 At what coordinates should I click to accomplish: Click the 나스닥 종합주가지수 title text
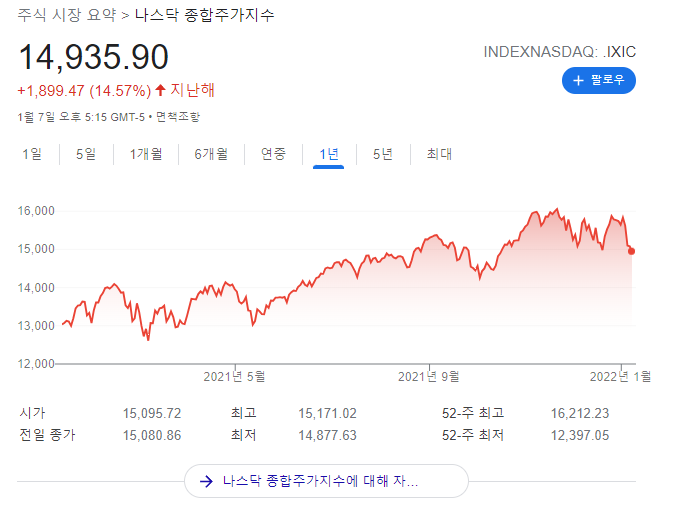[x=205, y=15]
